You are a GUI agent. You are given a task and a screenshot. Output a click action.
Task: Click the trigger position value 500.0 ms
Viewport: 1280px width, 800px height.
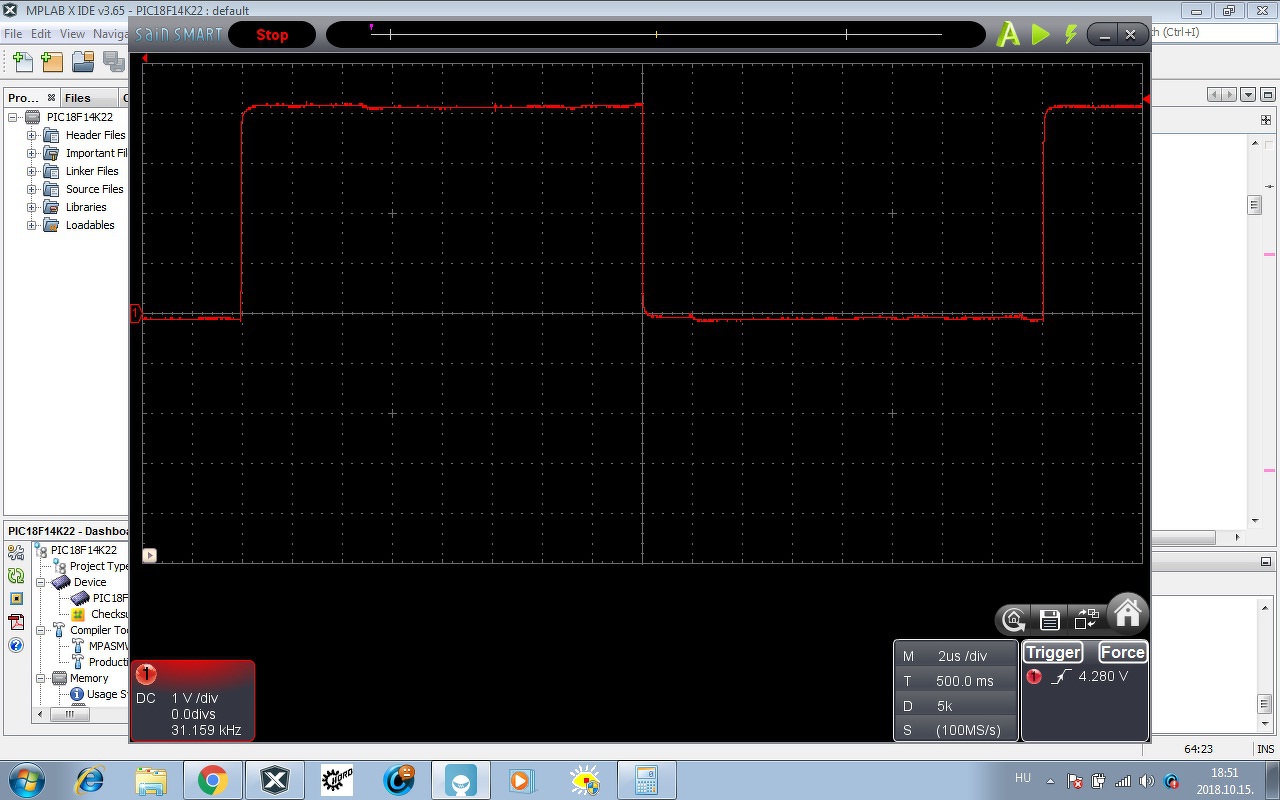(x=965, y=681)
